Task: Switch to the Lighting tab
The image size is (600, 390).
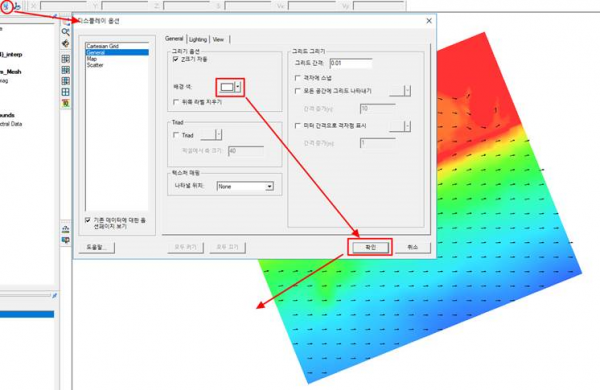Action: tap(198, 39)
